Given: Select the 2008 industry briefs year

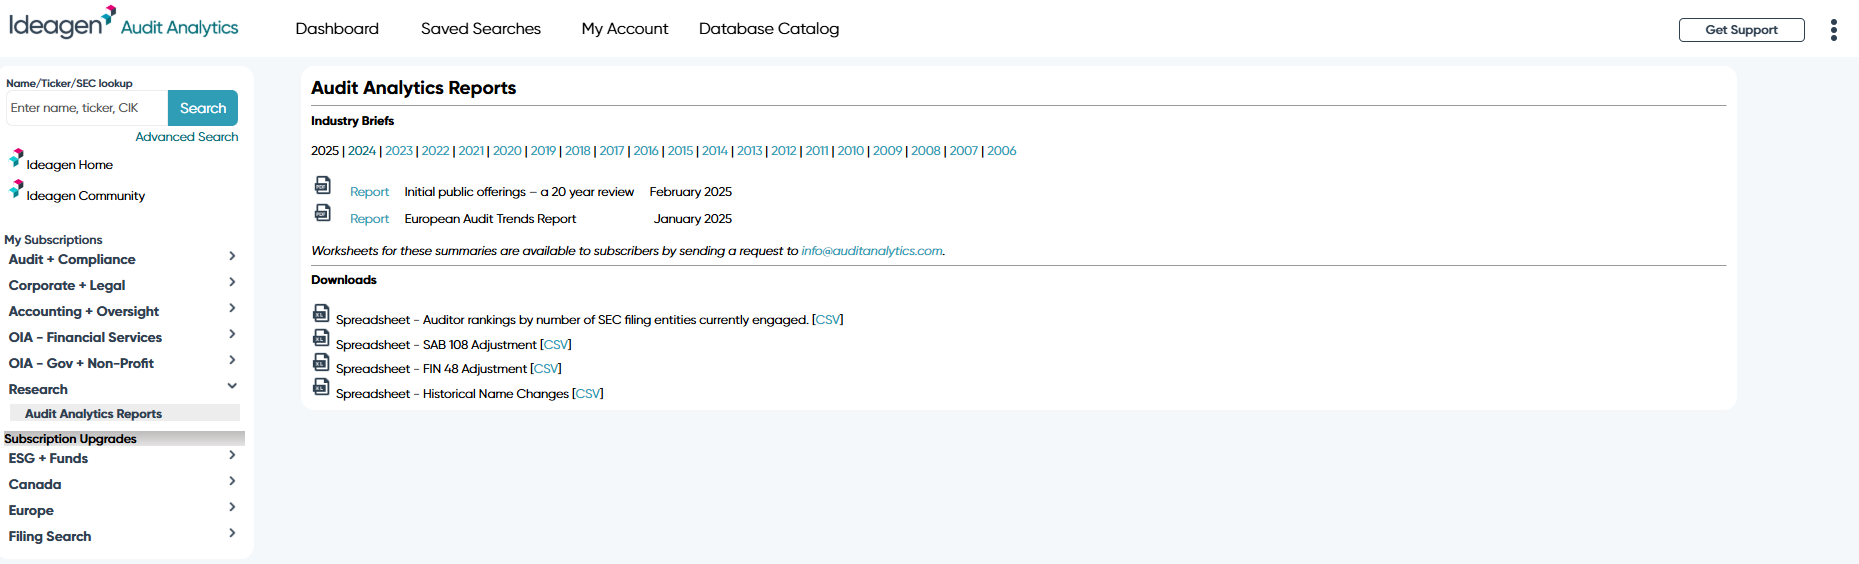Looking at the screenshot, I should coord(926,151).
